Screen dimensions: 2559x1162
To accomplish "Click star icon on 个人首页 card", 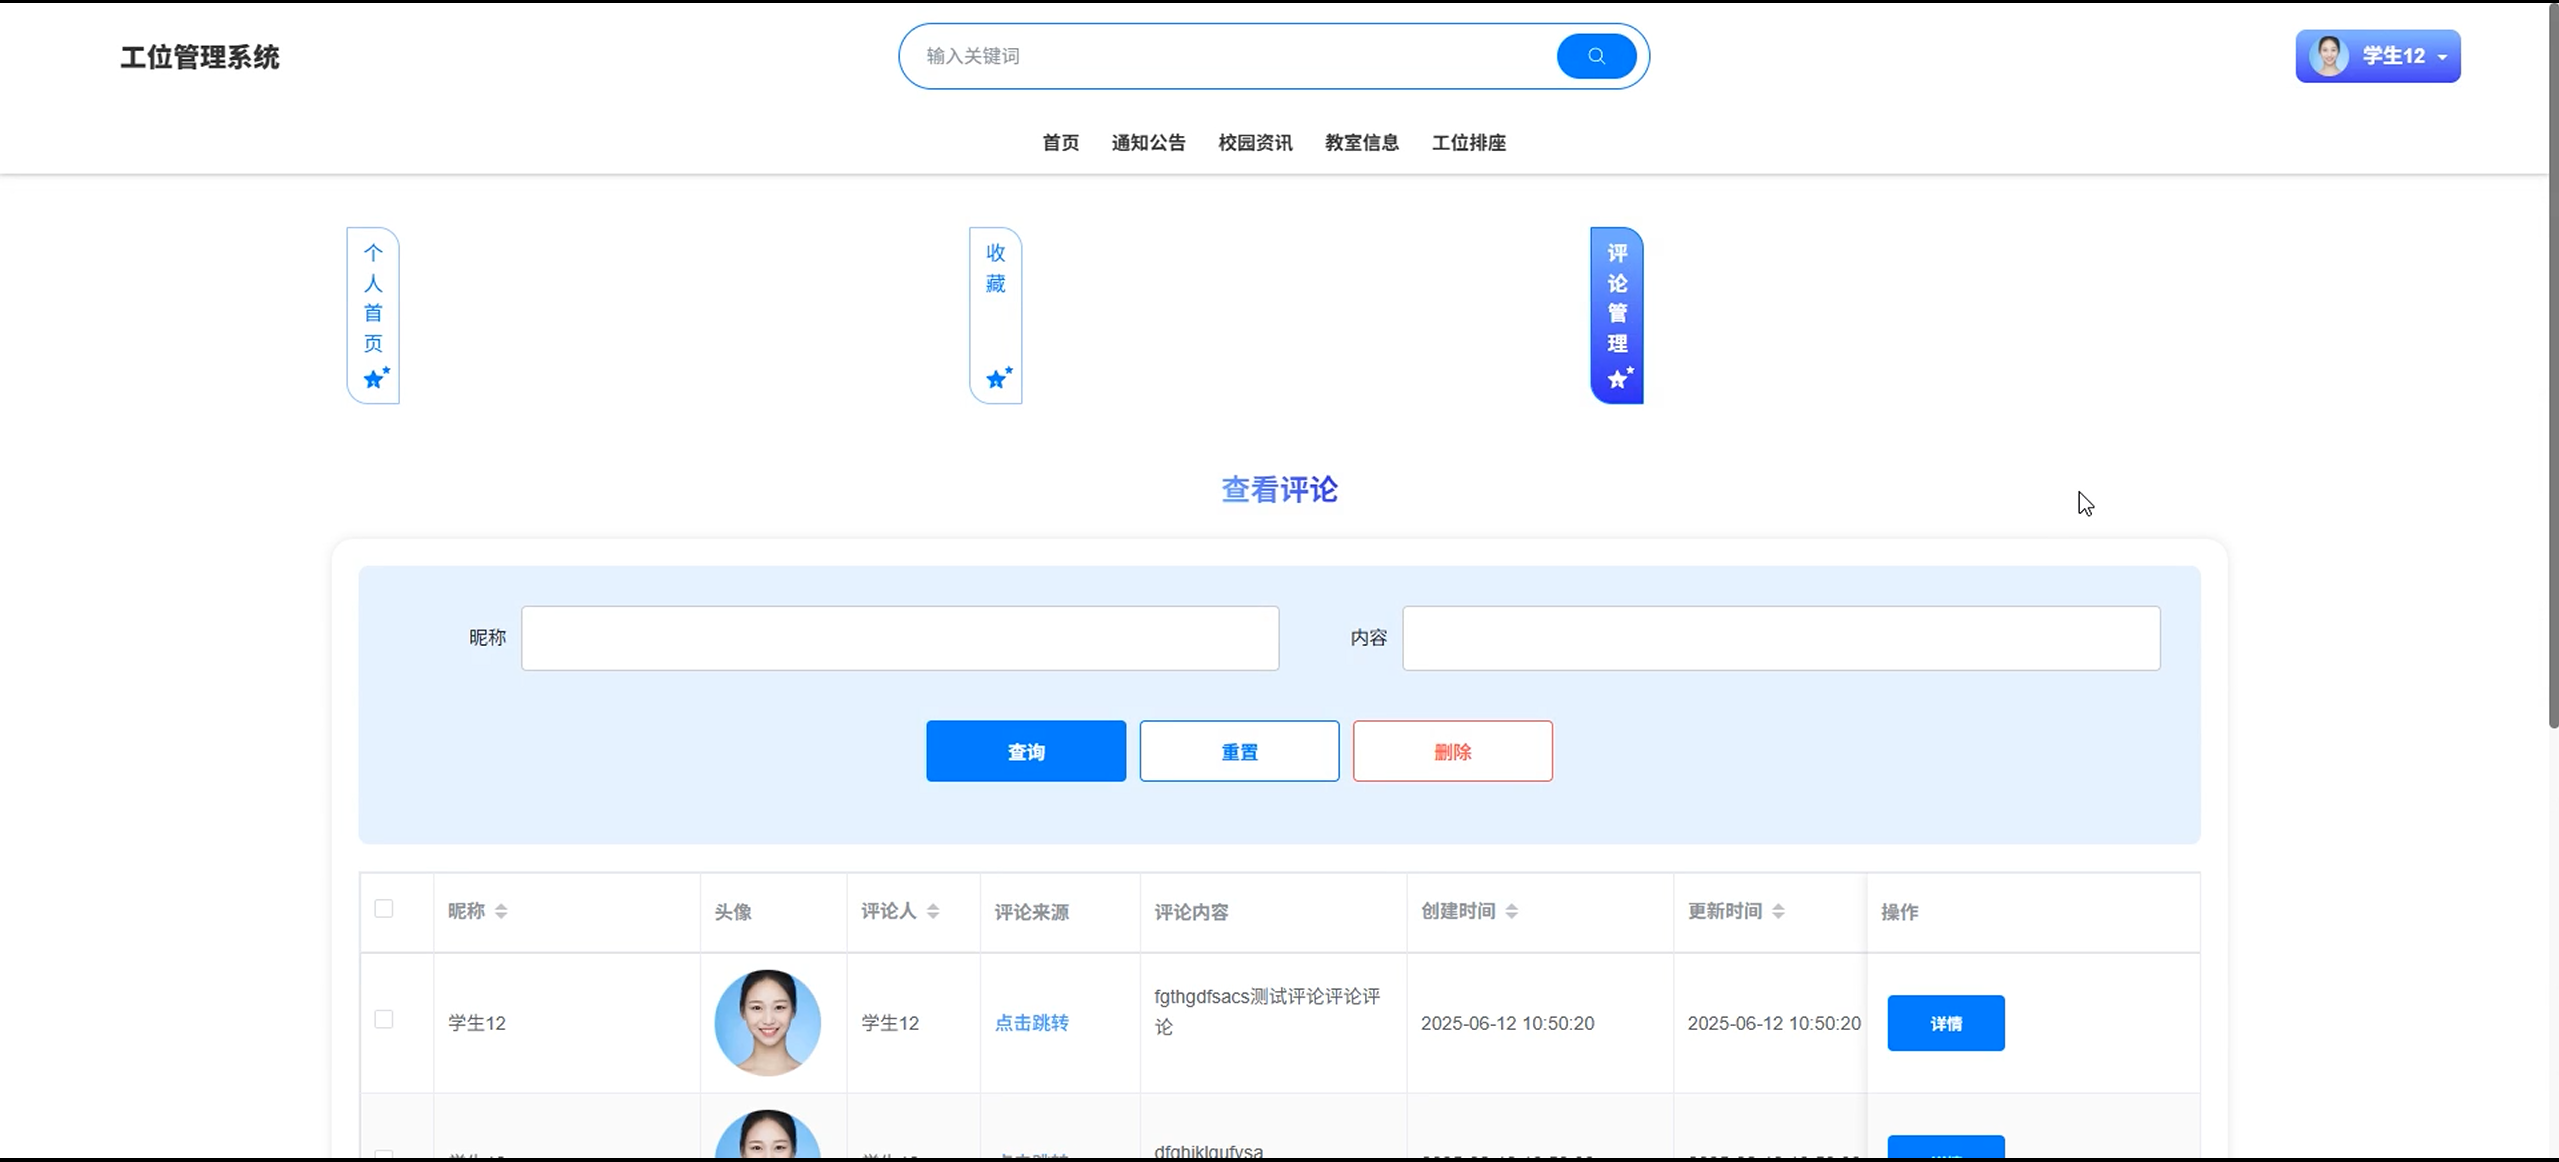I will (375, 378).
